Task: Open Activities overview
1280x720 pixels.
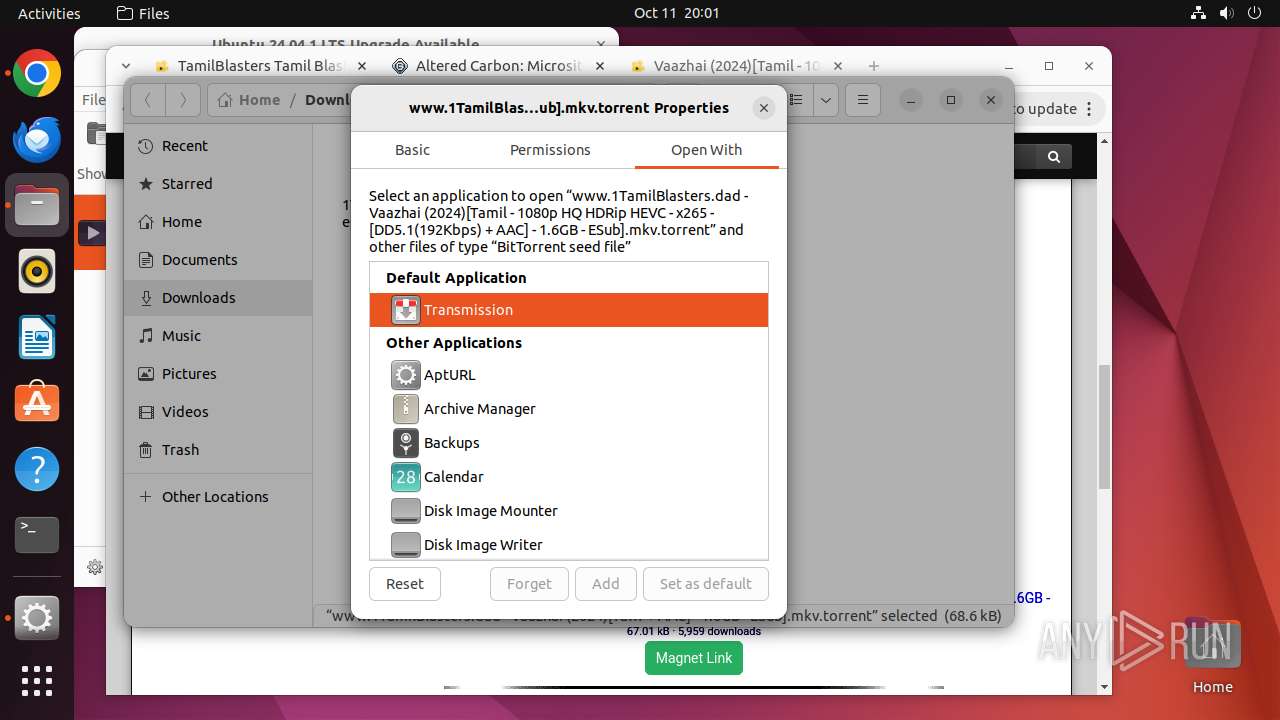Action: tap(49, 13)
